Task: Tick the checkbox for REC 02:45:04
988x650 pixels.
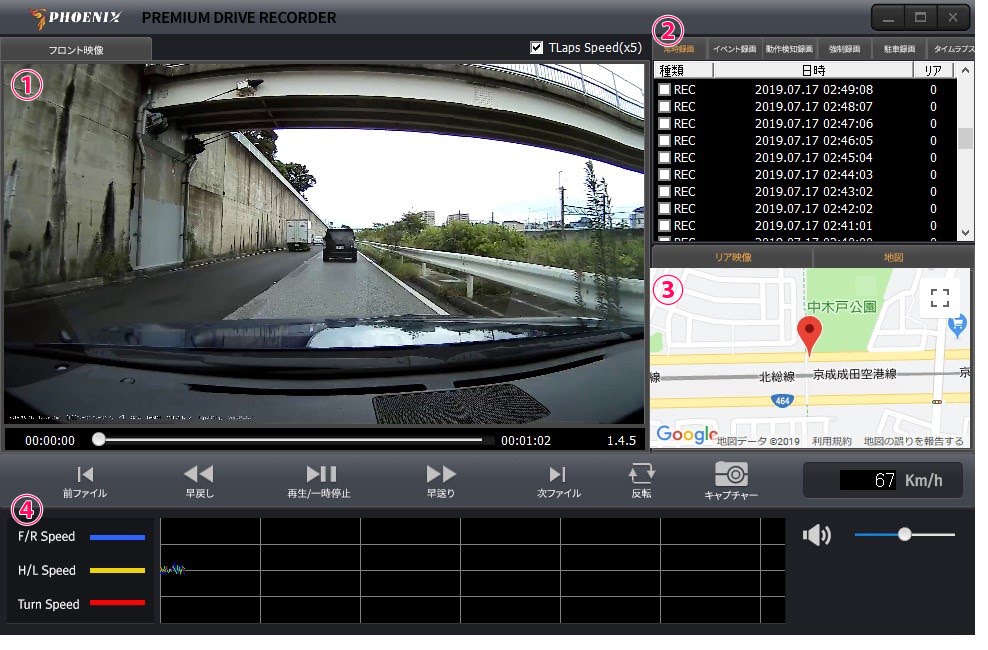Action: [x=664, y=158]
